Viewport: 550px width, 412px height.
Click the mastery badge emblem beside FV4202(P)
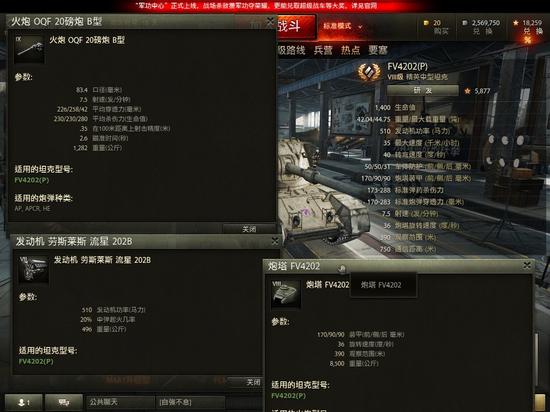pos(369,72)
